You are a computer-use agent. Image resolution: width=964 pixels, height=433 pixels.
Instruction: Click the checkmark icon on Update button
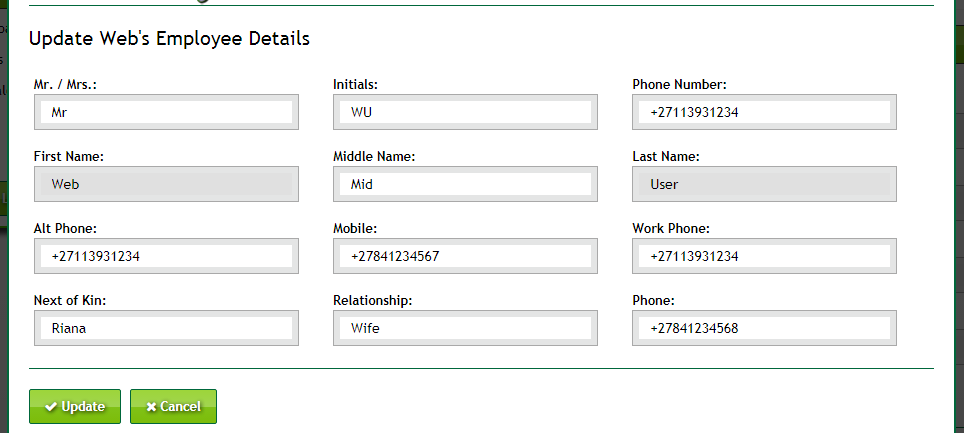50,407
